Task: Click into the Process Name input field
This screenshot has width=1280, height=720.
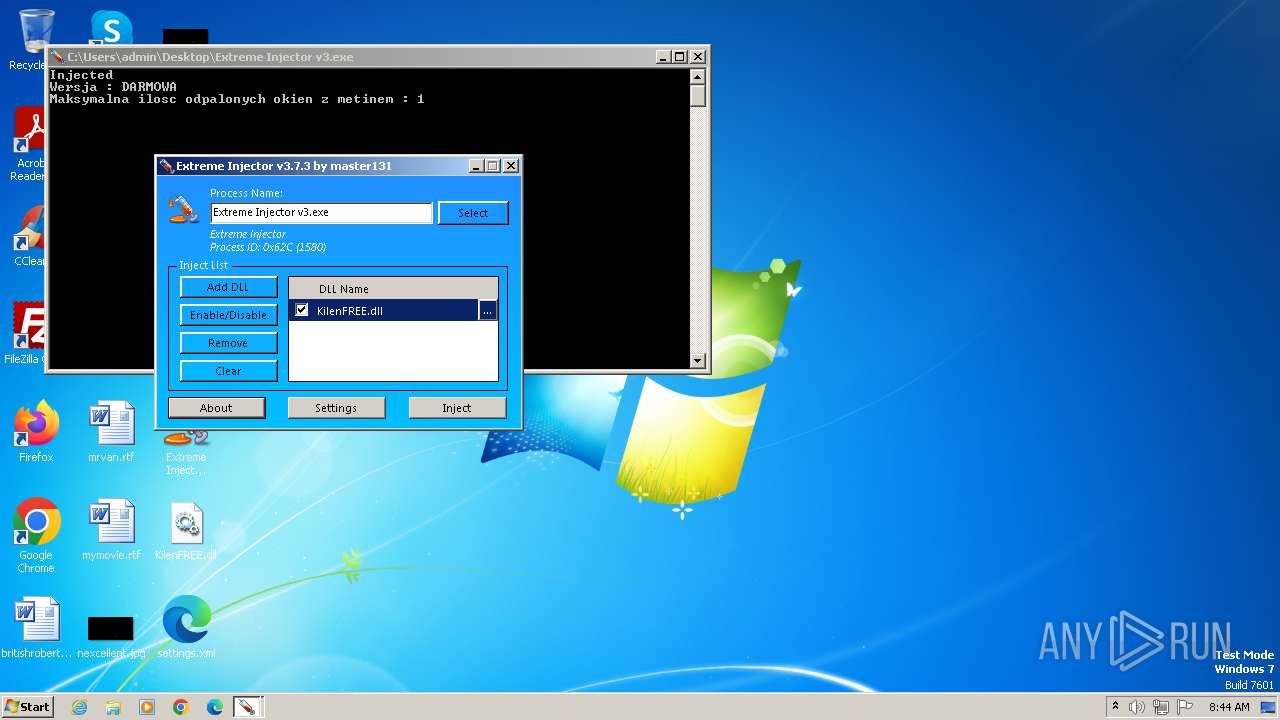Action: pos(321,213)
